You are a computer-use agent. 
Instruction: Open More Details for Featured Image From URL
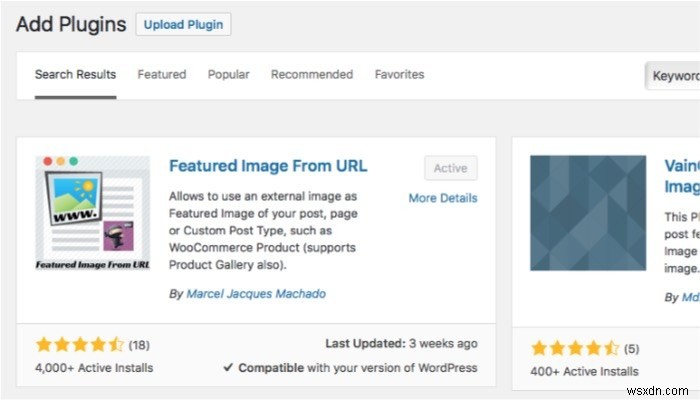pos(443,198)
